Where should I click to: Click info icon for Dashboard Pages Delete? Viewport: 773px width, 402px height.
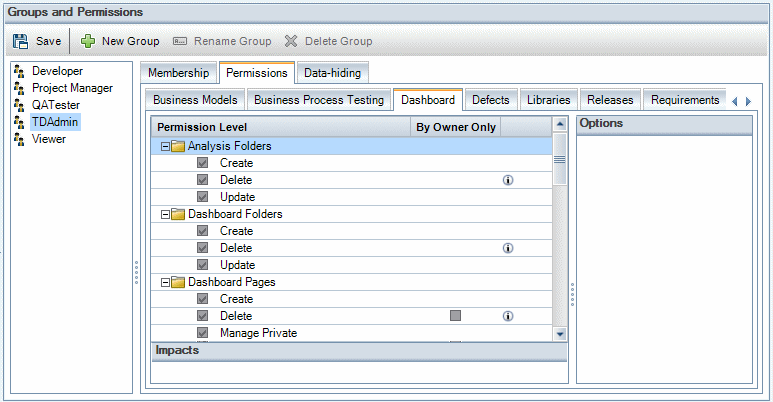tap(507, 316)
